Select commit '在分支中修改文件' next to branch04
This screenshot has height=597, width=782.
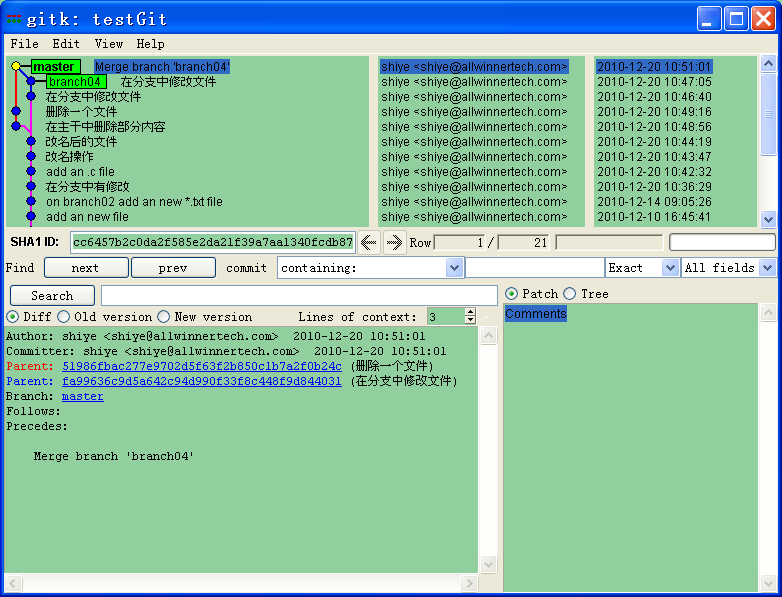tap(169, 82)
